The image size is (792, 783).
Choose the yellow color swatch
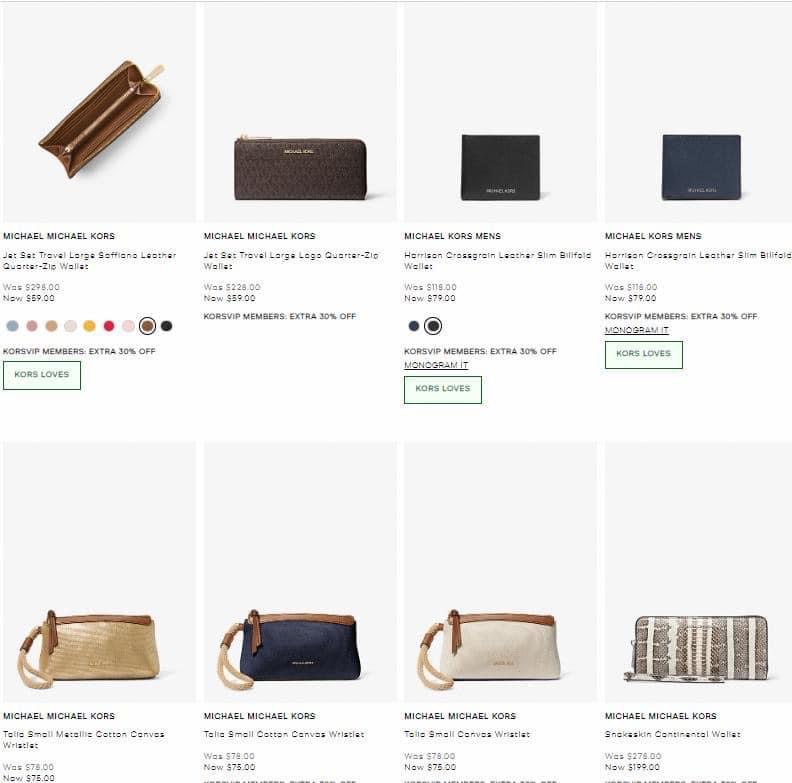89,326
